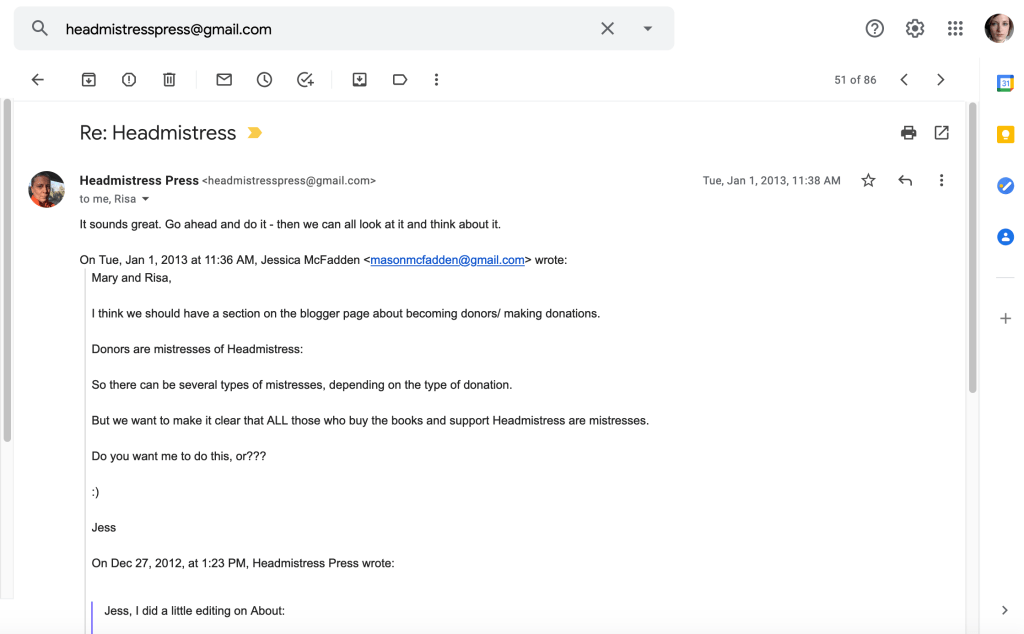Click the search field containing headmistresspress@gmail.com
Screen dimensions: 1024x634
coord(320,29)
